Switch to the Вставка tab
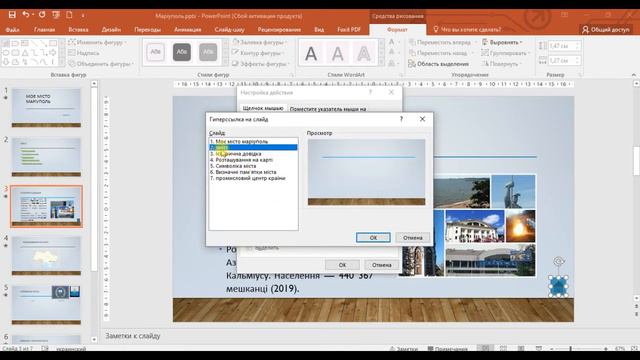This screenshot has height=360, width=640. 78,29
